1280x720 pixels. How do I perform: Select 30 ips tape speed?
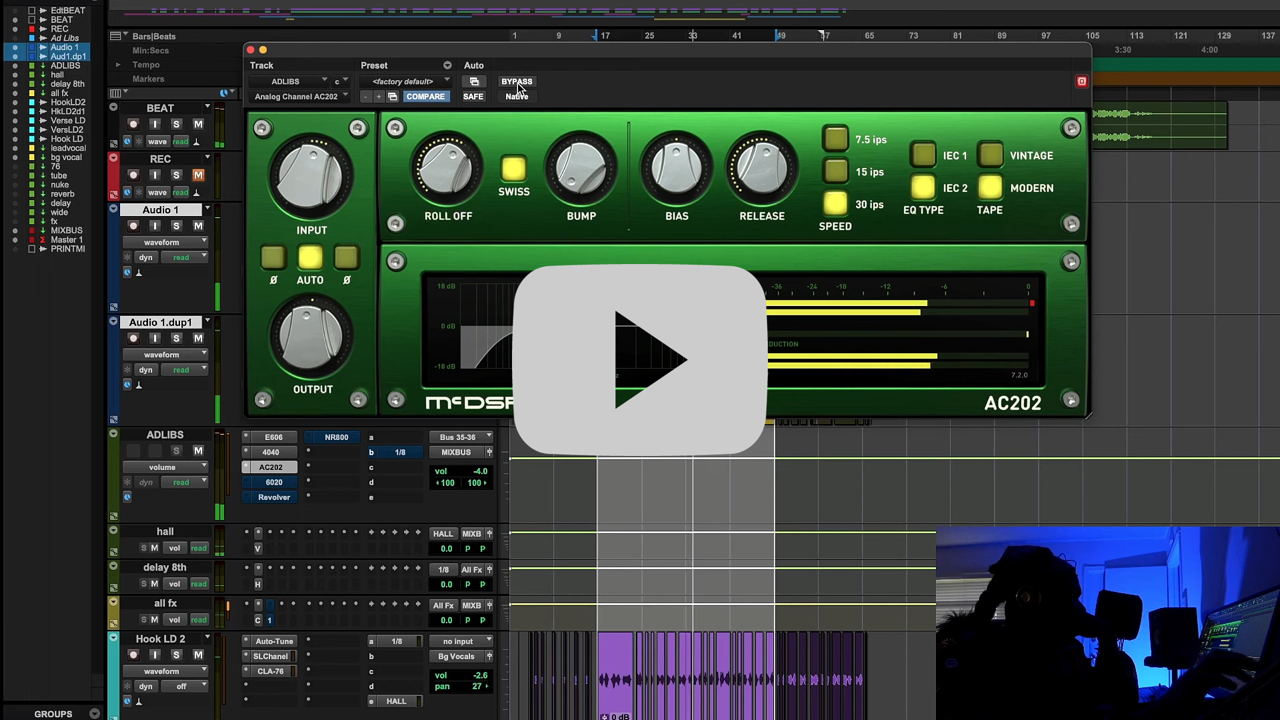(x=835, y=204)
